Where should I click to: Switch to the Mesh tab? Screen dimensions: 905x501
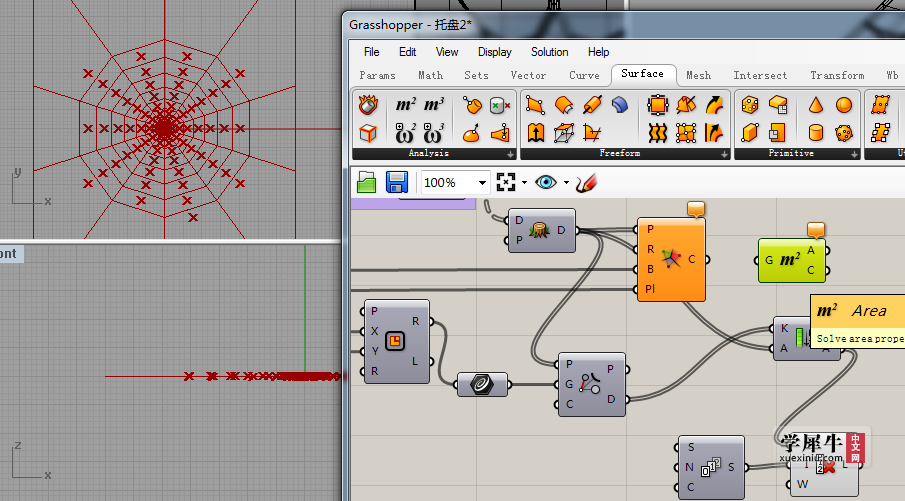click(x=698, y=75)
